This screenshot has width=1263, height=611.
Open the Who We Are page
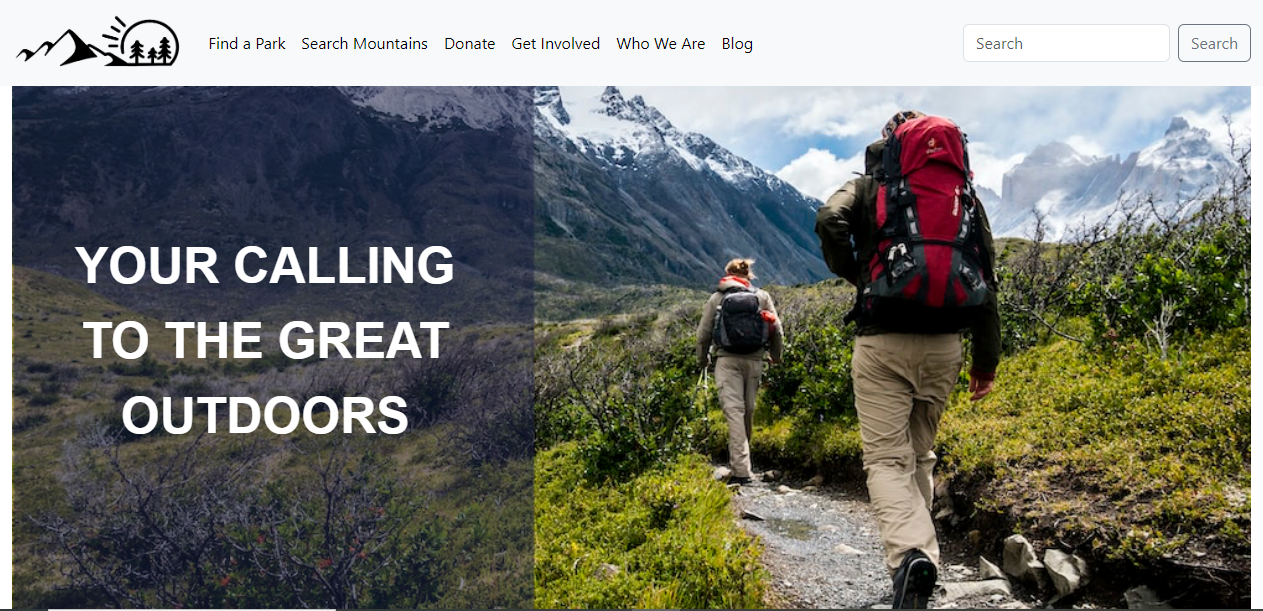pyautogui.click(x=660, y=44)
